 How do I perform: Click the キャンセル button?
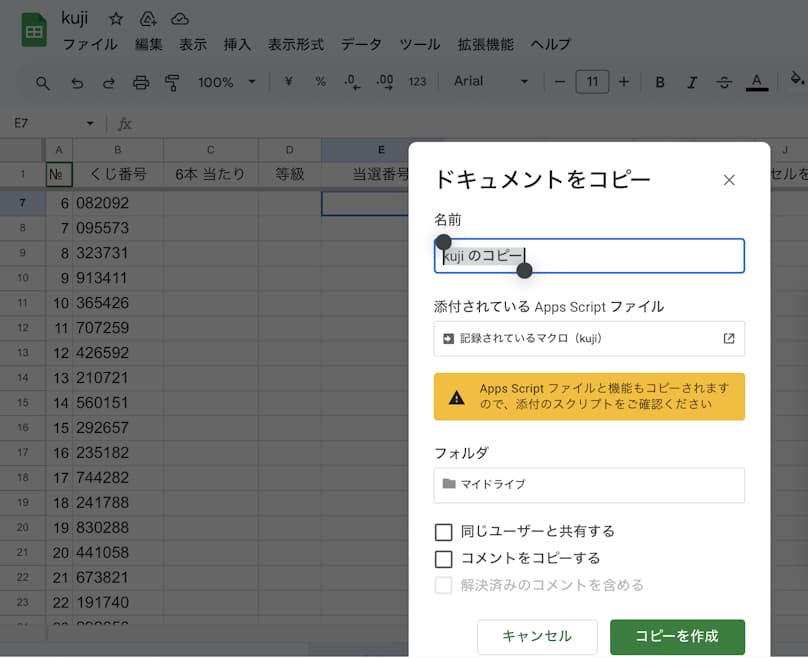point(537,636)
